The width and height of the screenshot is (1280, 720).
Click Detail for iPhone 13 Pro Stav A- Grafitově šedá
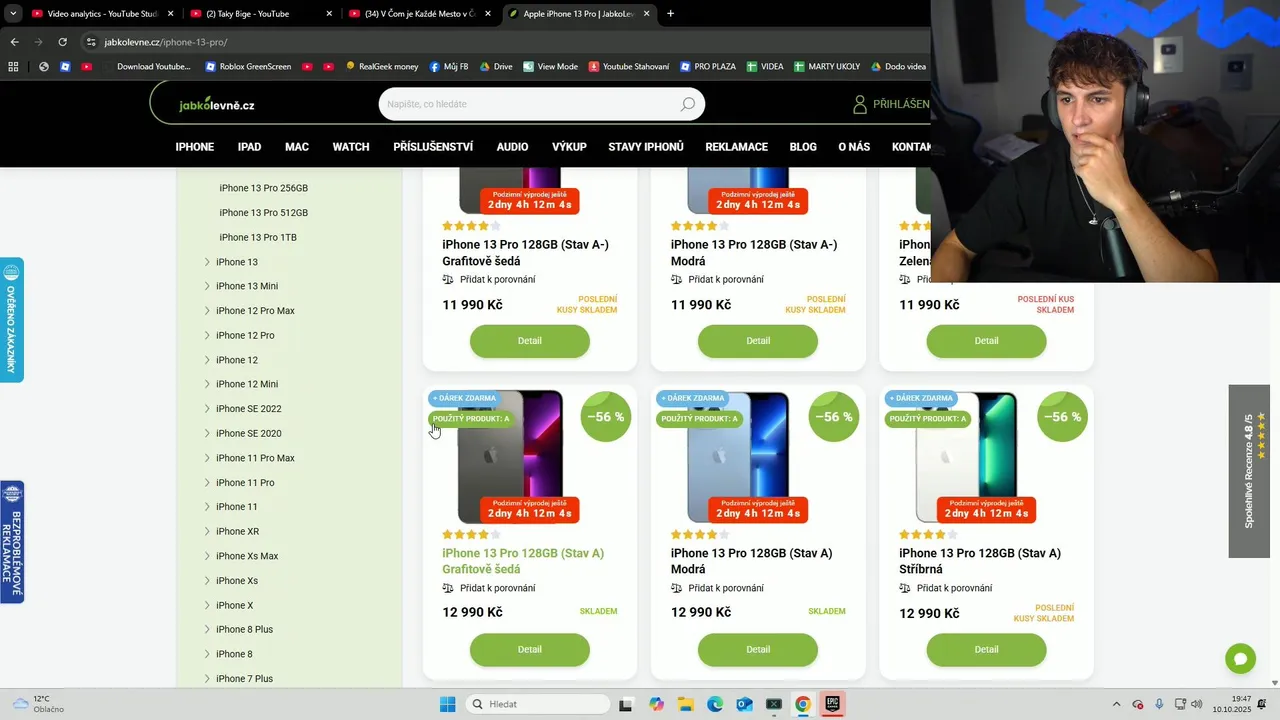pos(530,341)
